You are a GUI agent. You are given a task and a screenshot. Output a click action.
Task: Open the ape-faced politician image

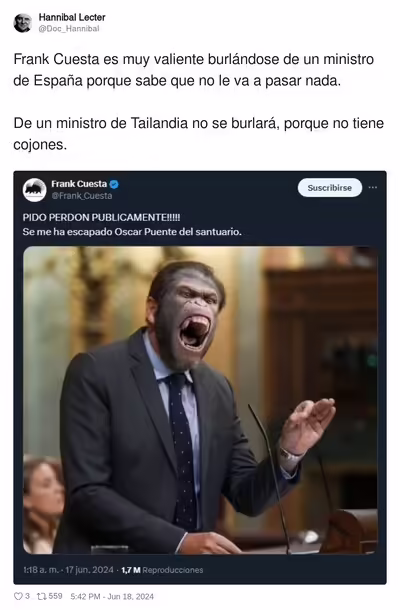coord(200,400)
